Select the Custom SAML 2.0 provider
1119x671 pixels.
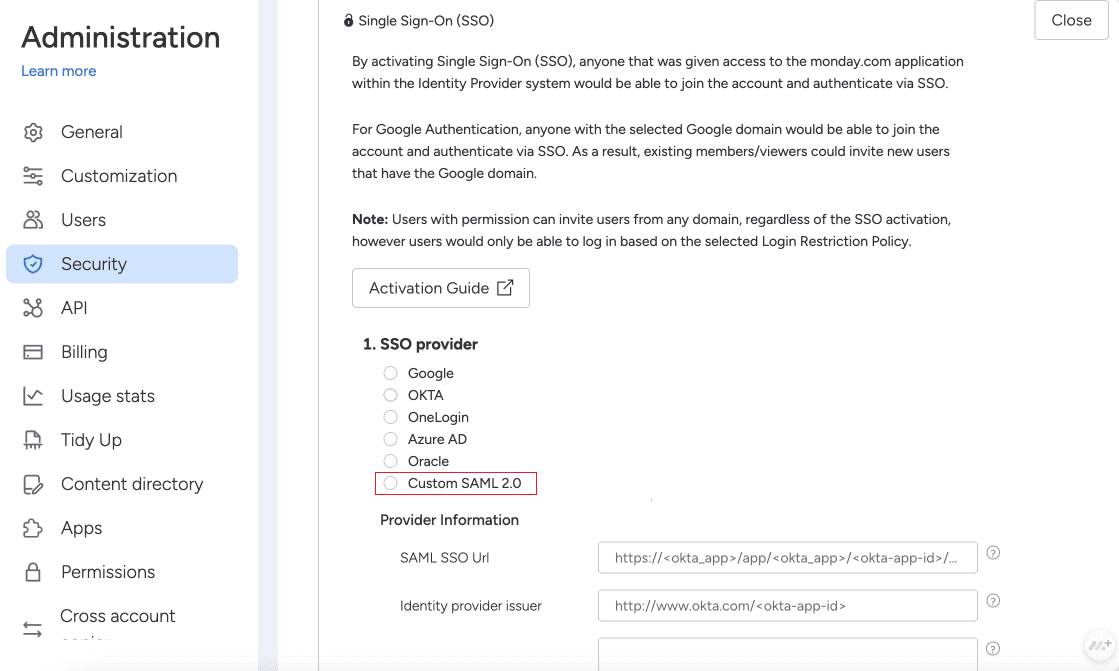391,483
